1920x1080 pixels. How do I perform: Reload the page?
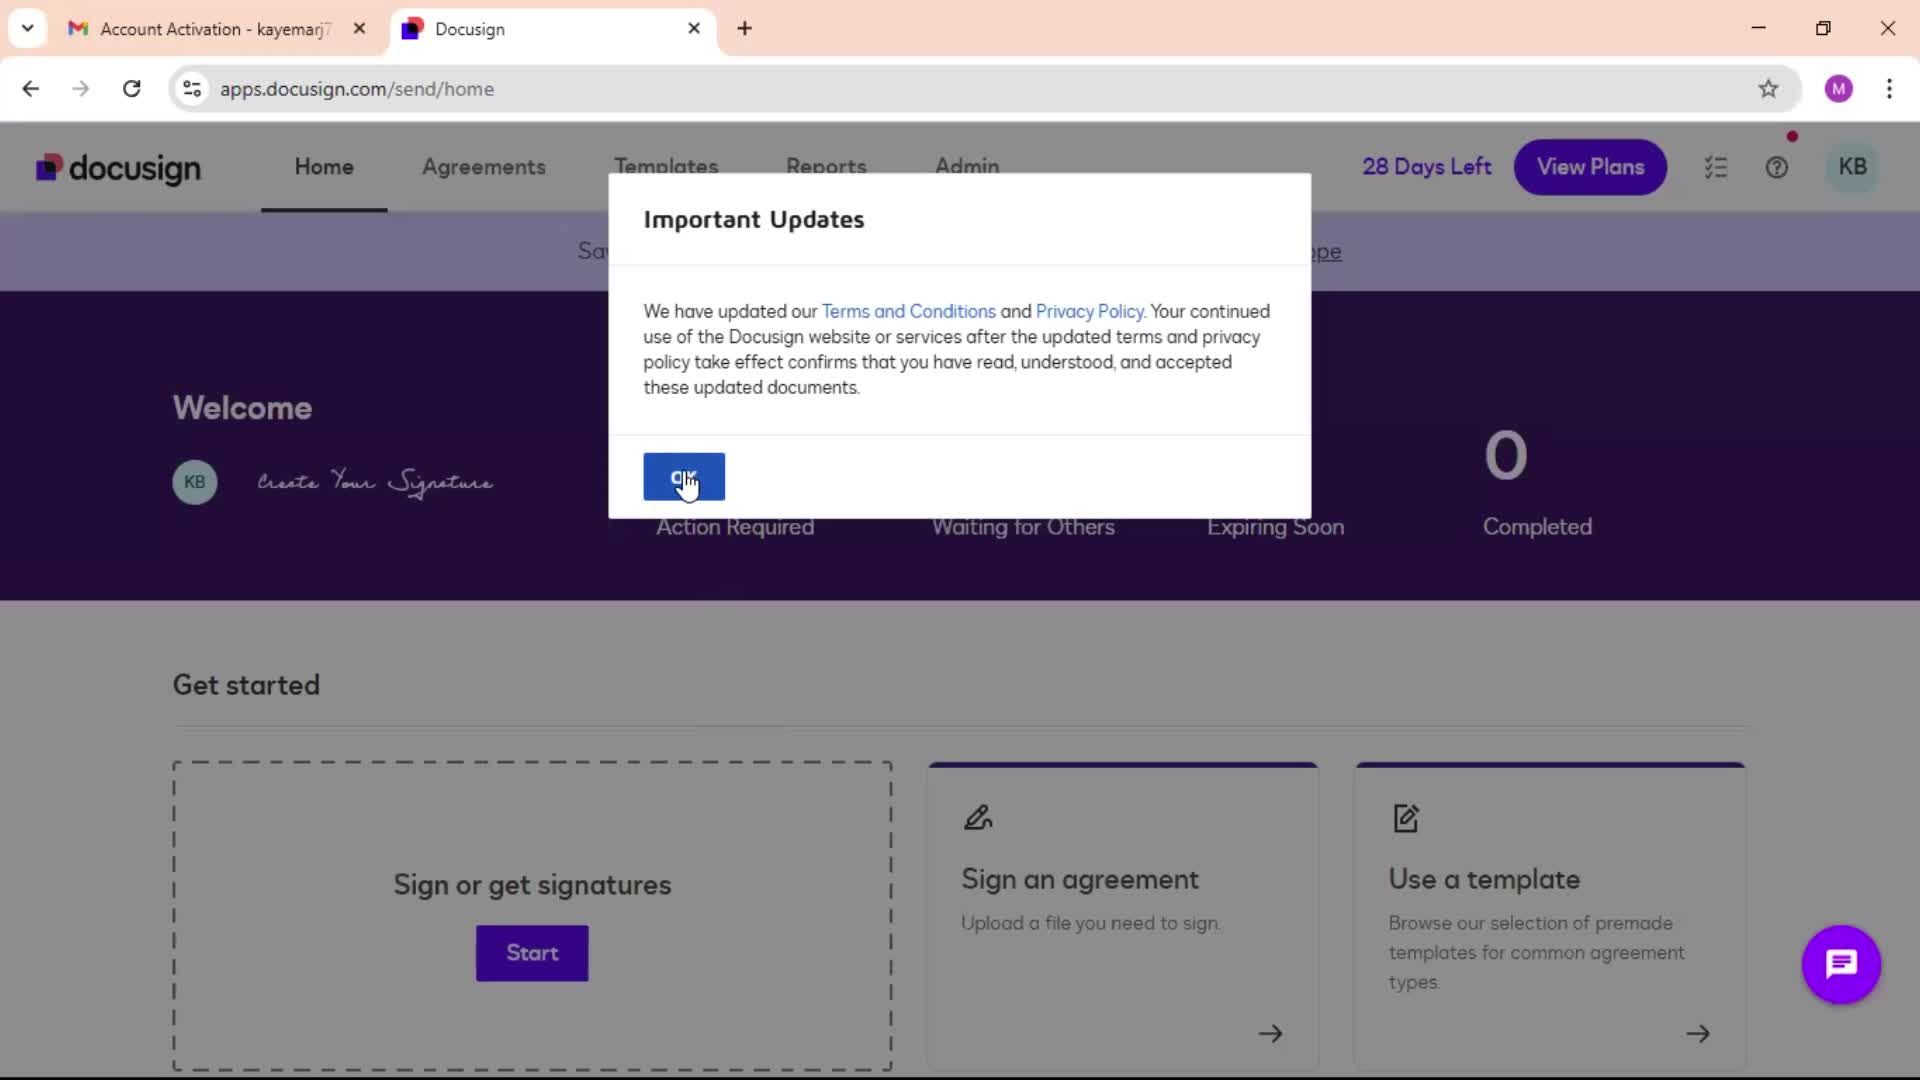[132, 89]
